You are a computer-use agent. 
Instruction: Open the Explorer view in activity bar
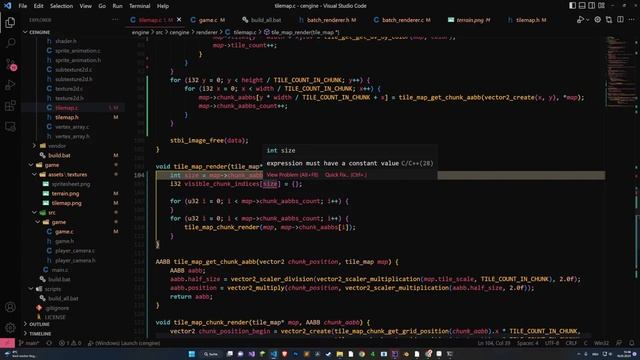[x=10, y=22]
